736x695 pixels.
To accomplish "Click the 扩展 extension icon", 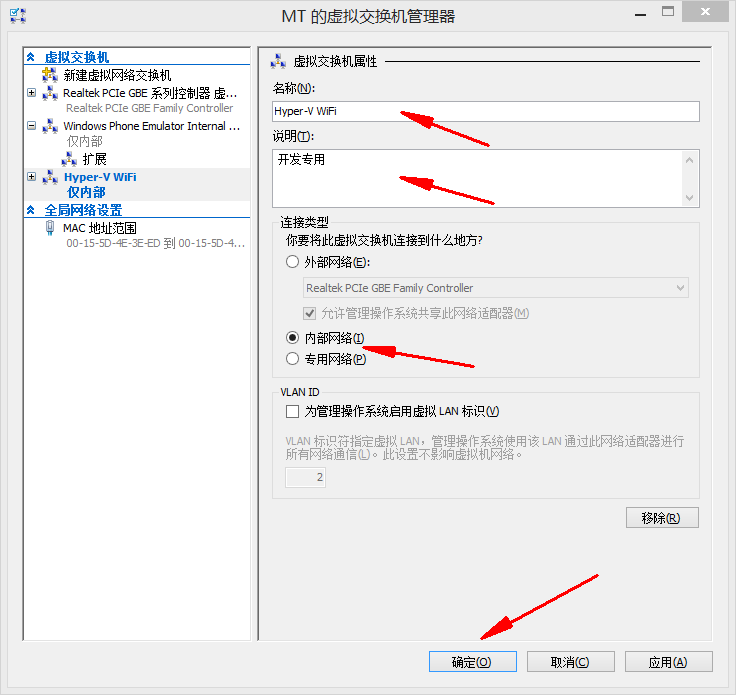I will click(69, 159).
